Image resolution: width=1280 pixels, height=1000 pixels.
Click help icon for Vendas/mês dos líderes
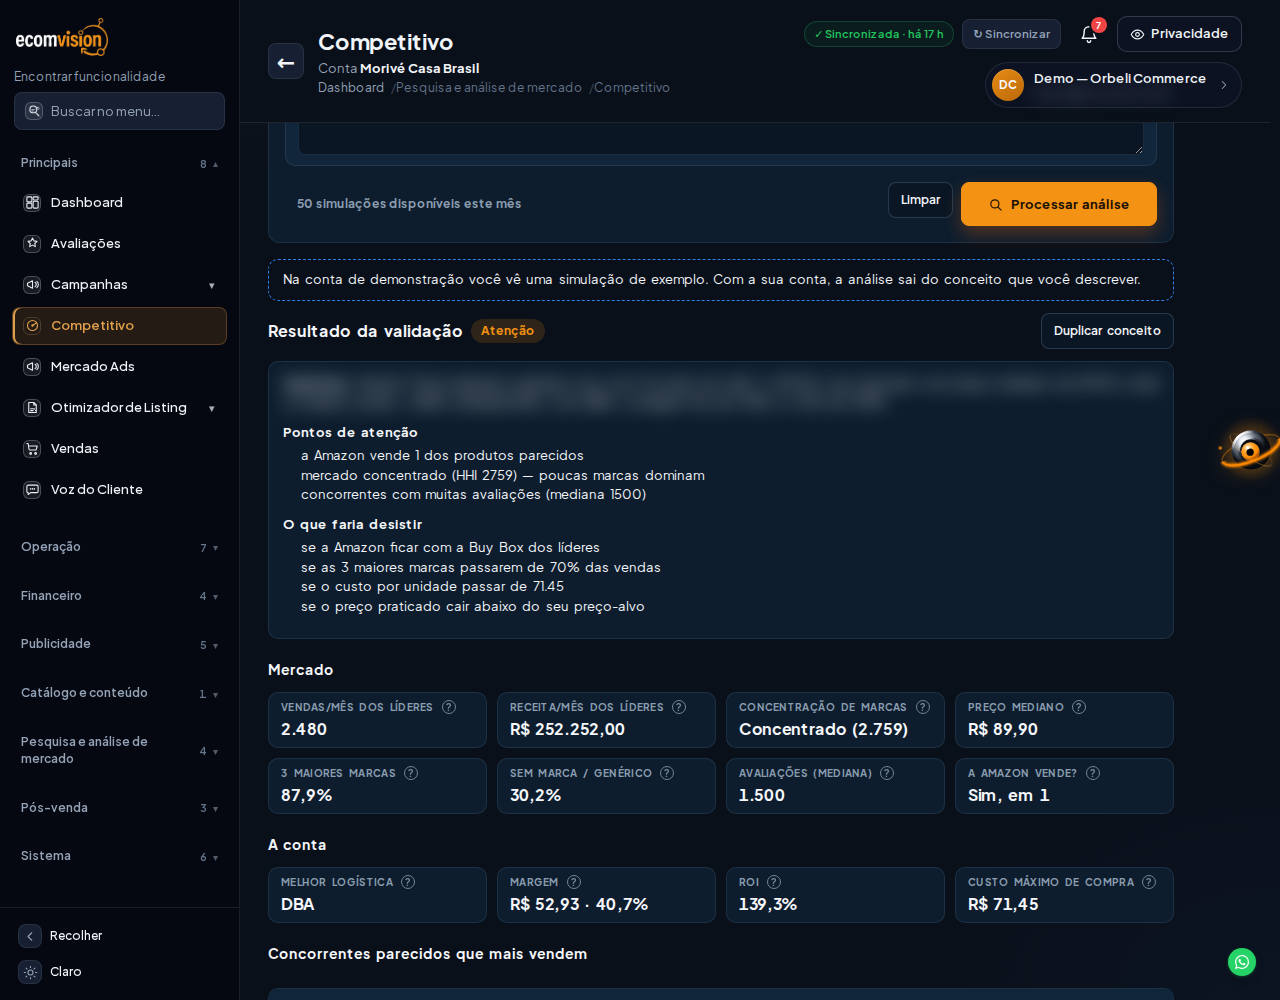coord(449,707)
